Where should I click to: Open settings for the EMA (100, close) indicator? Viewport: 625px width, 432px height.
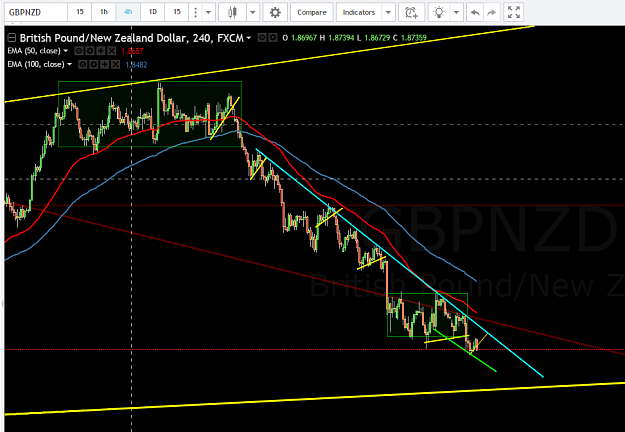[x=93, y=65]
